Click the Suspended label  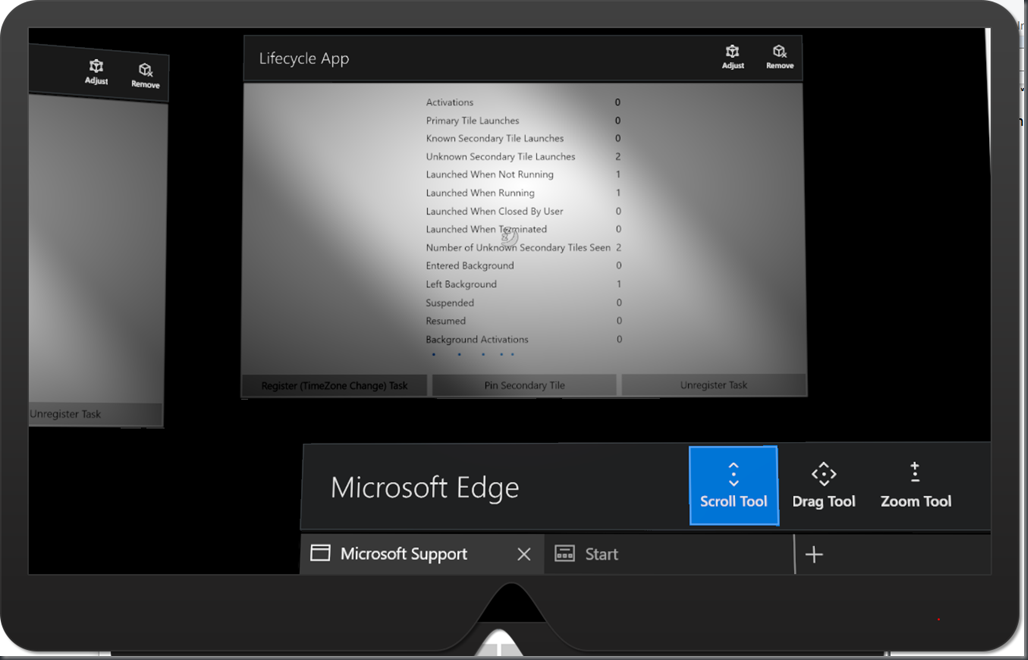(450, 303)
